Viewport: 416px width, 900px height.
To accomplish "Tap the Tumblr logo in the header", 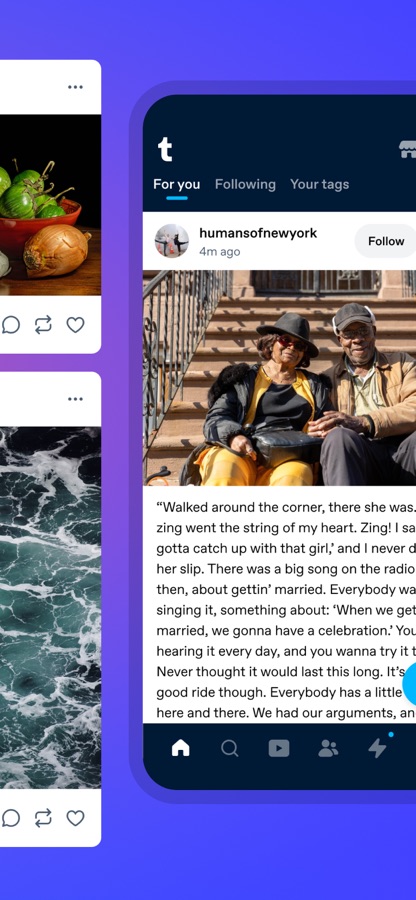I will click(165, 149).
